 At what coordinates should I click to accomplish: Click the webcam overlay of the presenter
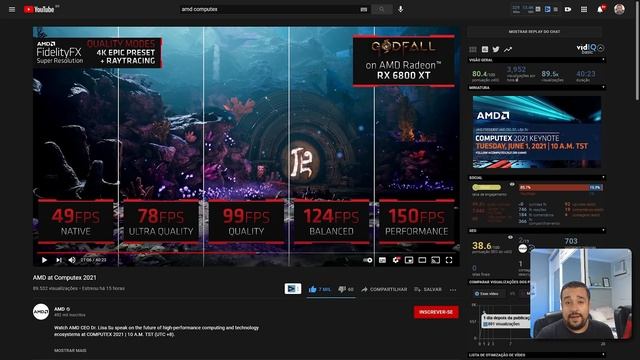click(x=581, y=293)
